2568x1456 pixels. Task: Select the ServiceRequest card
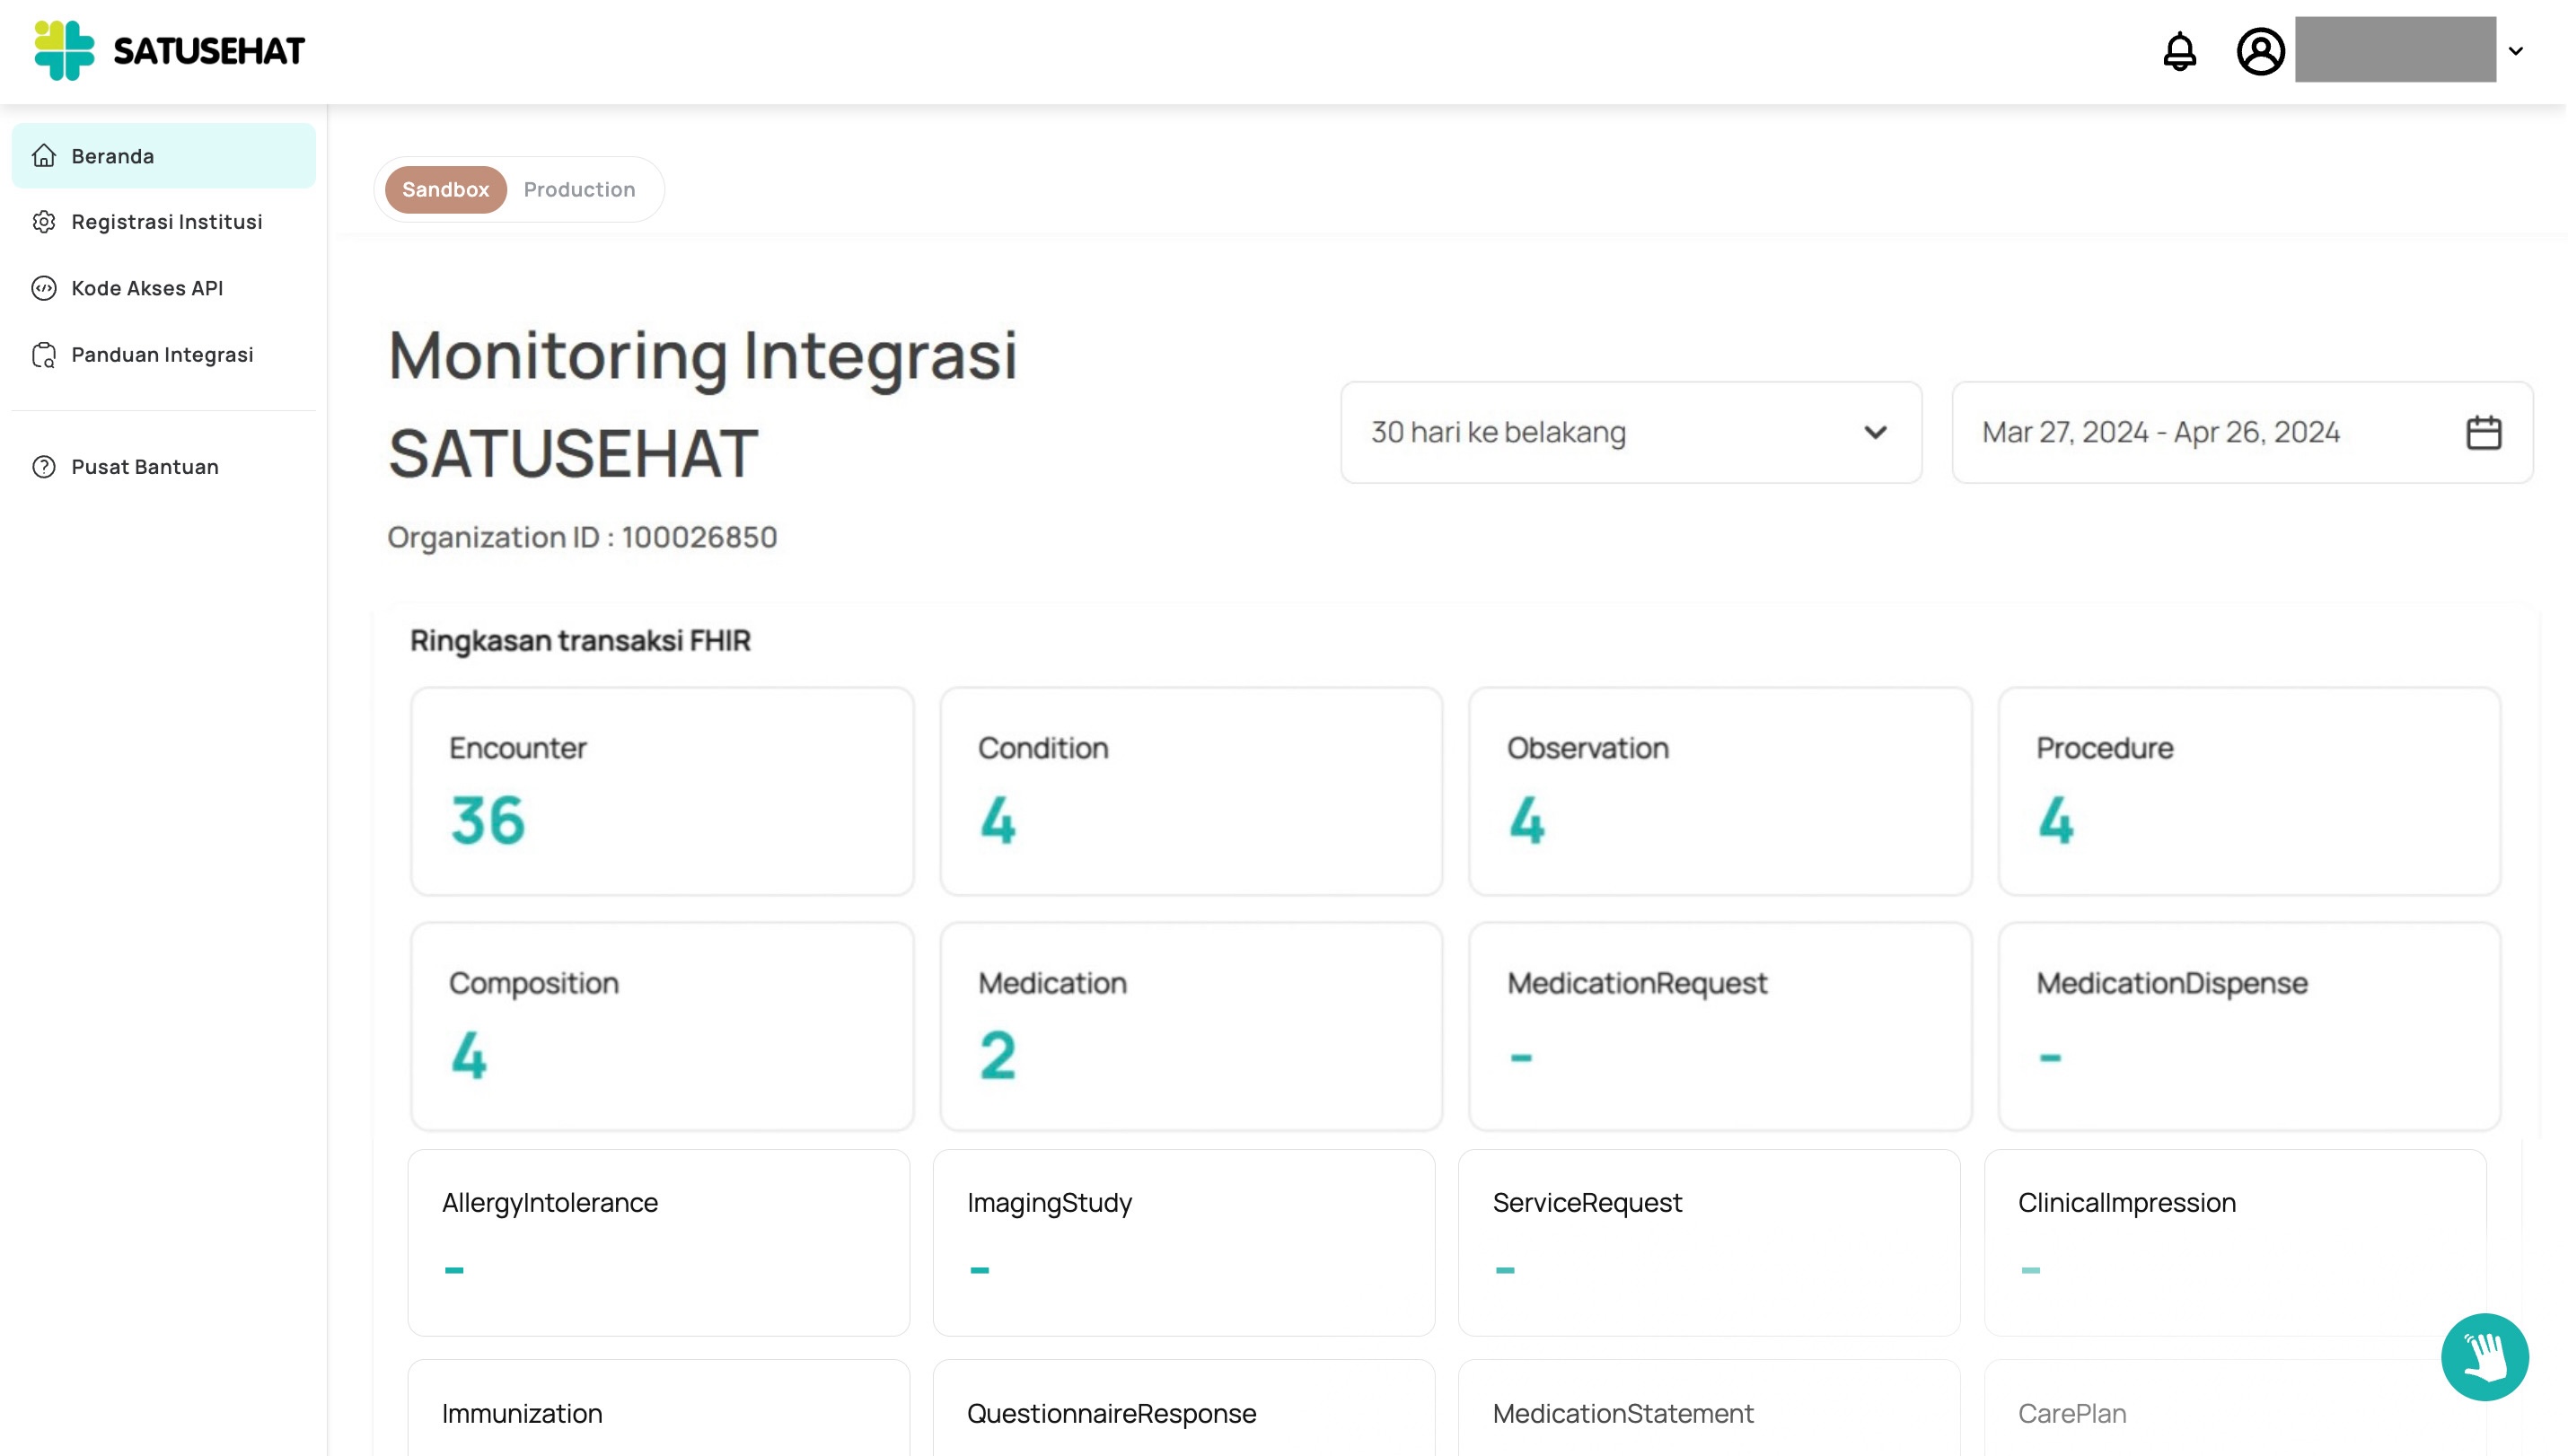1709,1243
